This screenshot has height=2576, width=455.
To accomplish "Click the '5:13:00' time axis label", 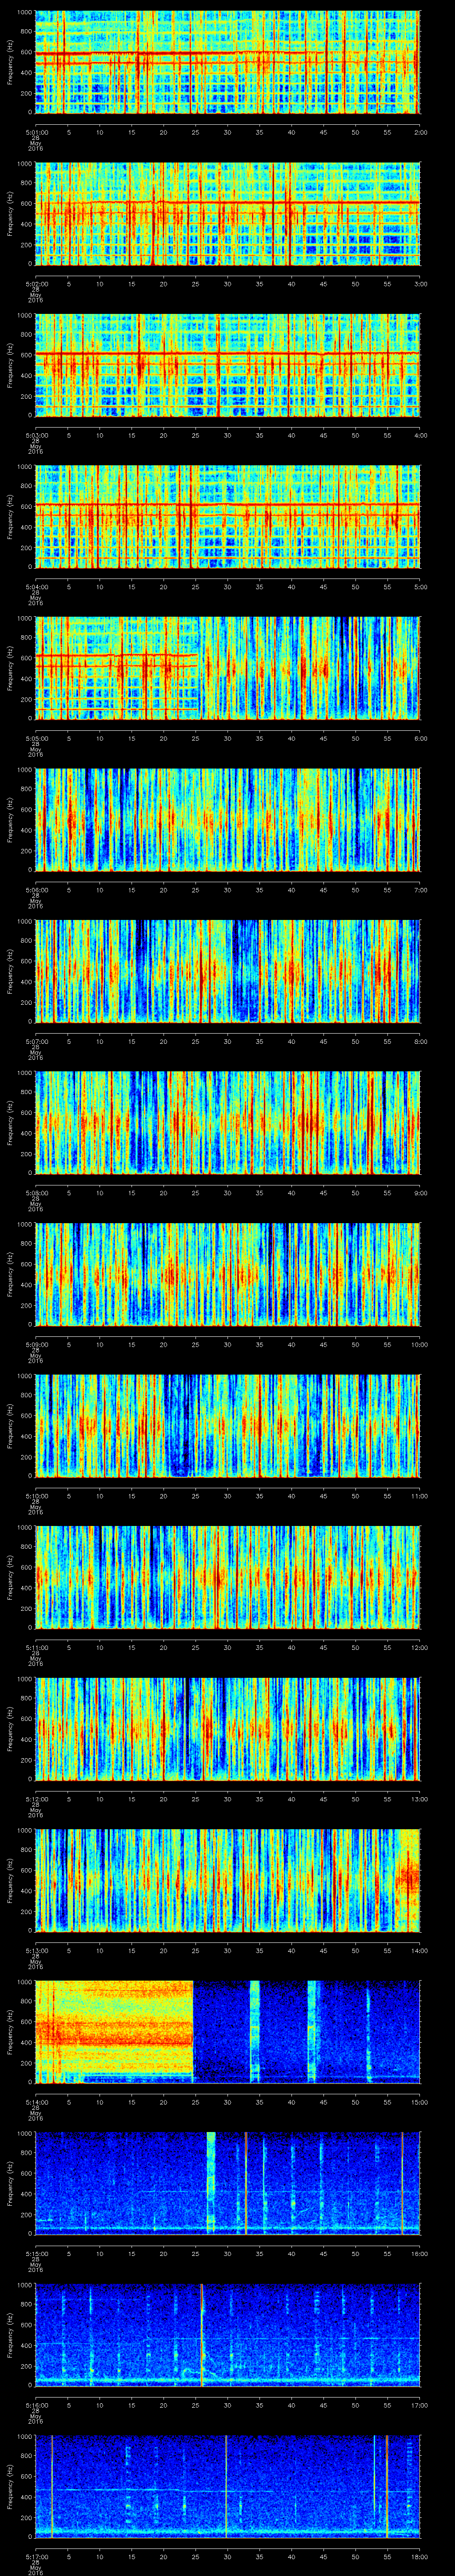I will (x=36, y=1950).
